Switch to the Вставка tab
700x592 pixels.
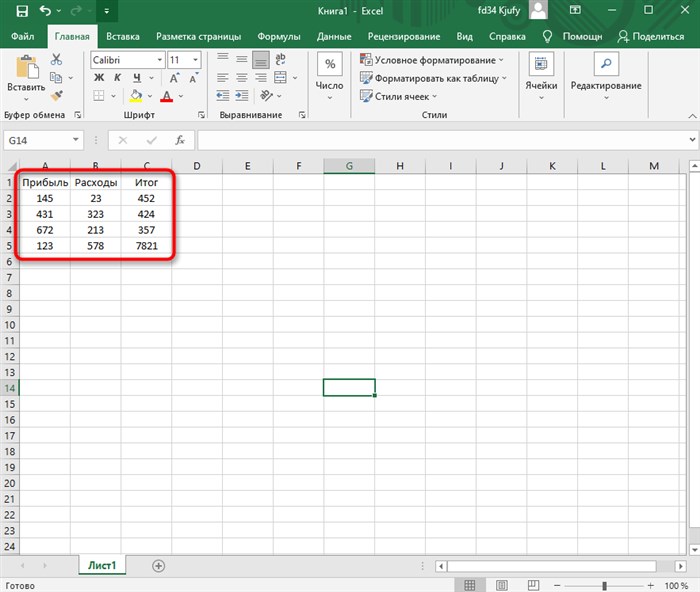(123, 37)
